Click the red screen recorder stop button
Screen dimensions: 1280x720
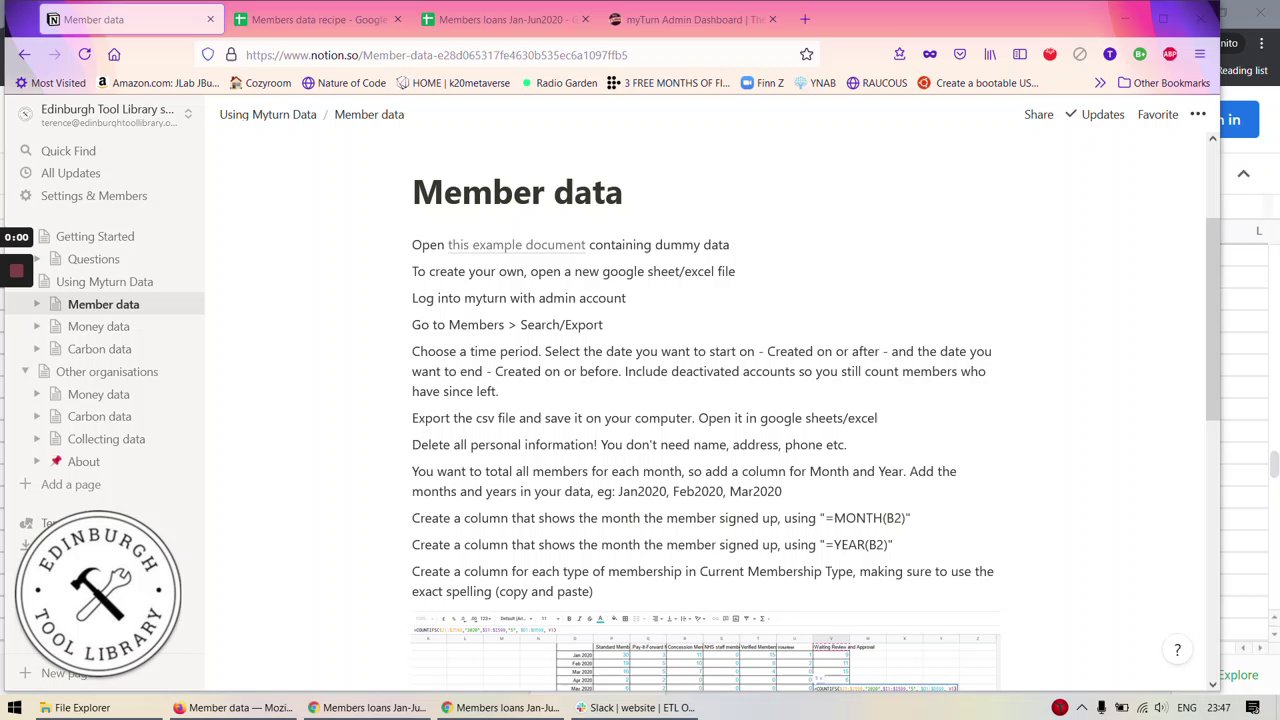[16, 270]
